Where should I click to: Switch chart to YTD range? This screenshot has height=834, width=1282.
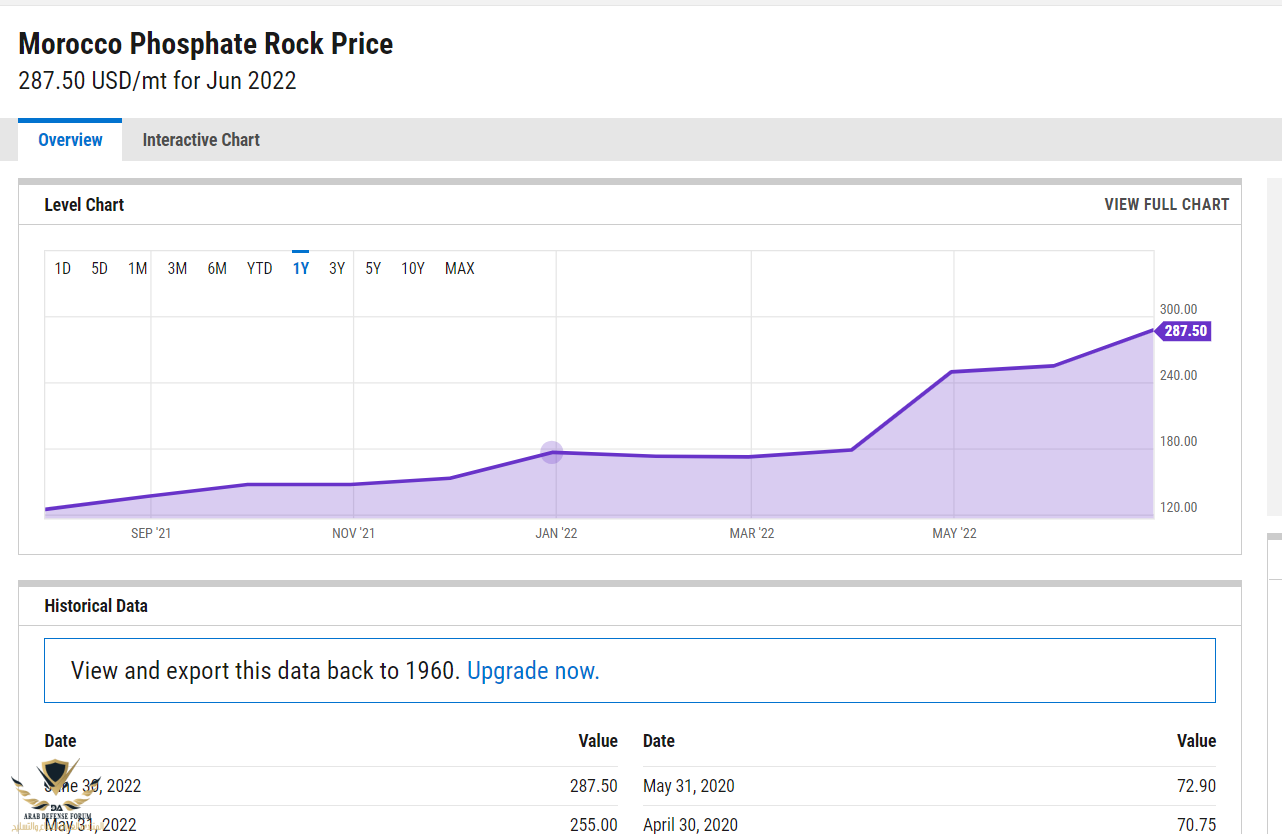259,268
